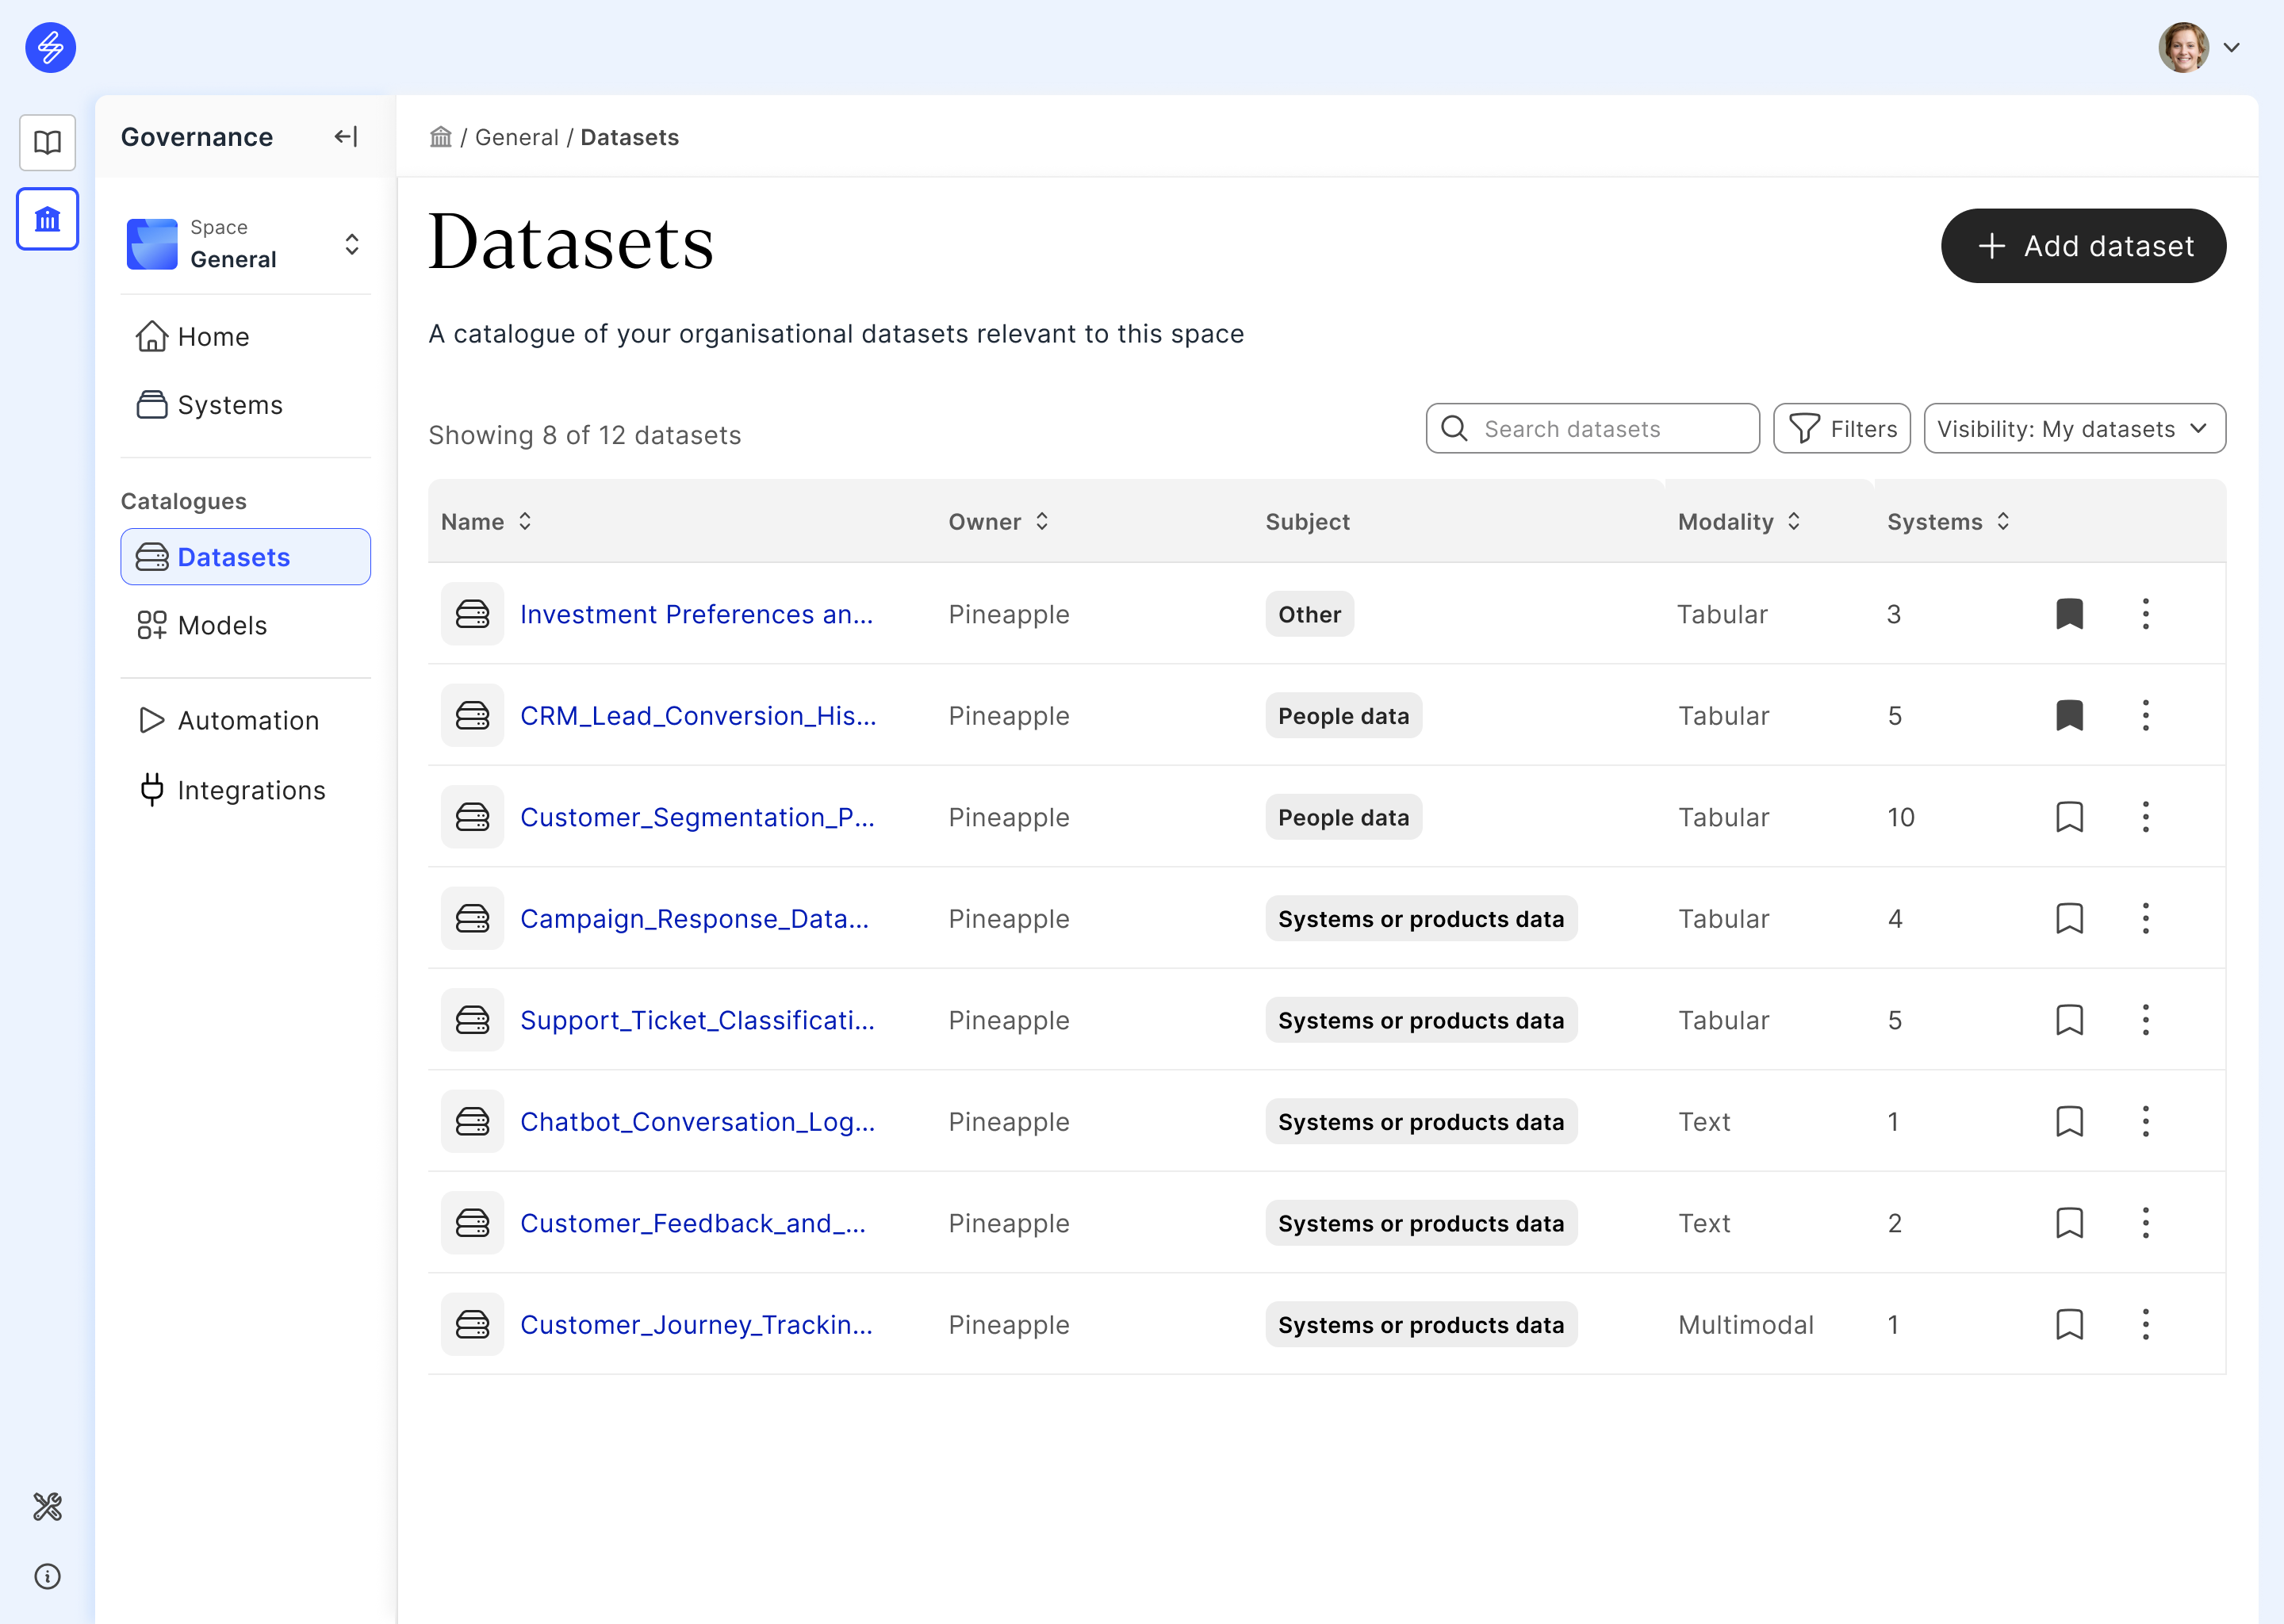Click the info icon at bottom left

(x=47, y=1576)
